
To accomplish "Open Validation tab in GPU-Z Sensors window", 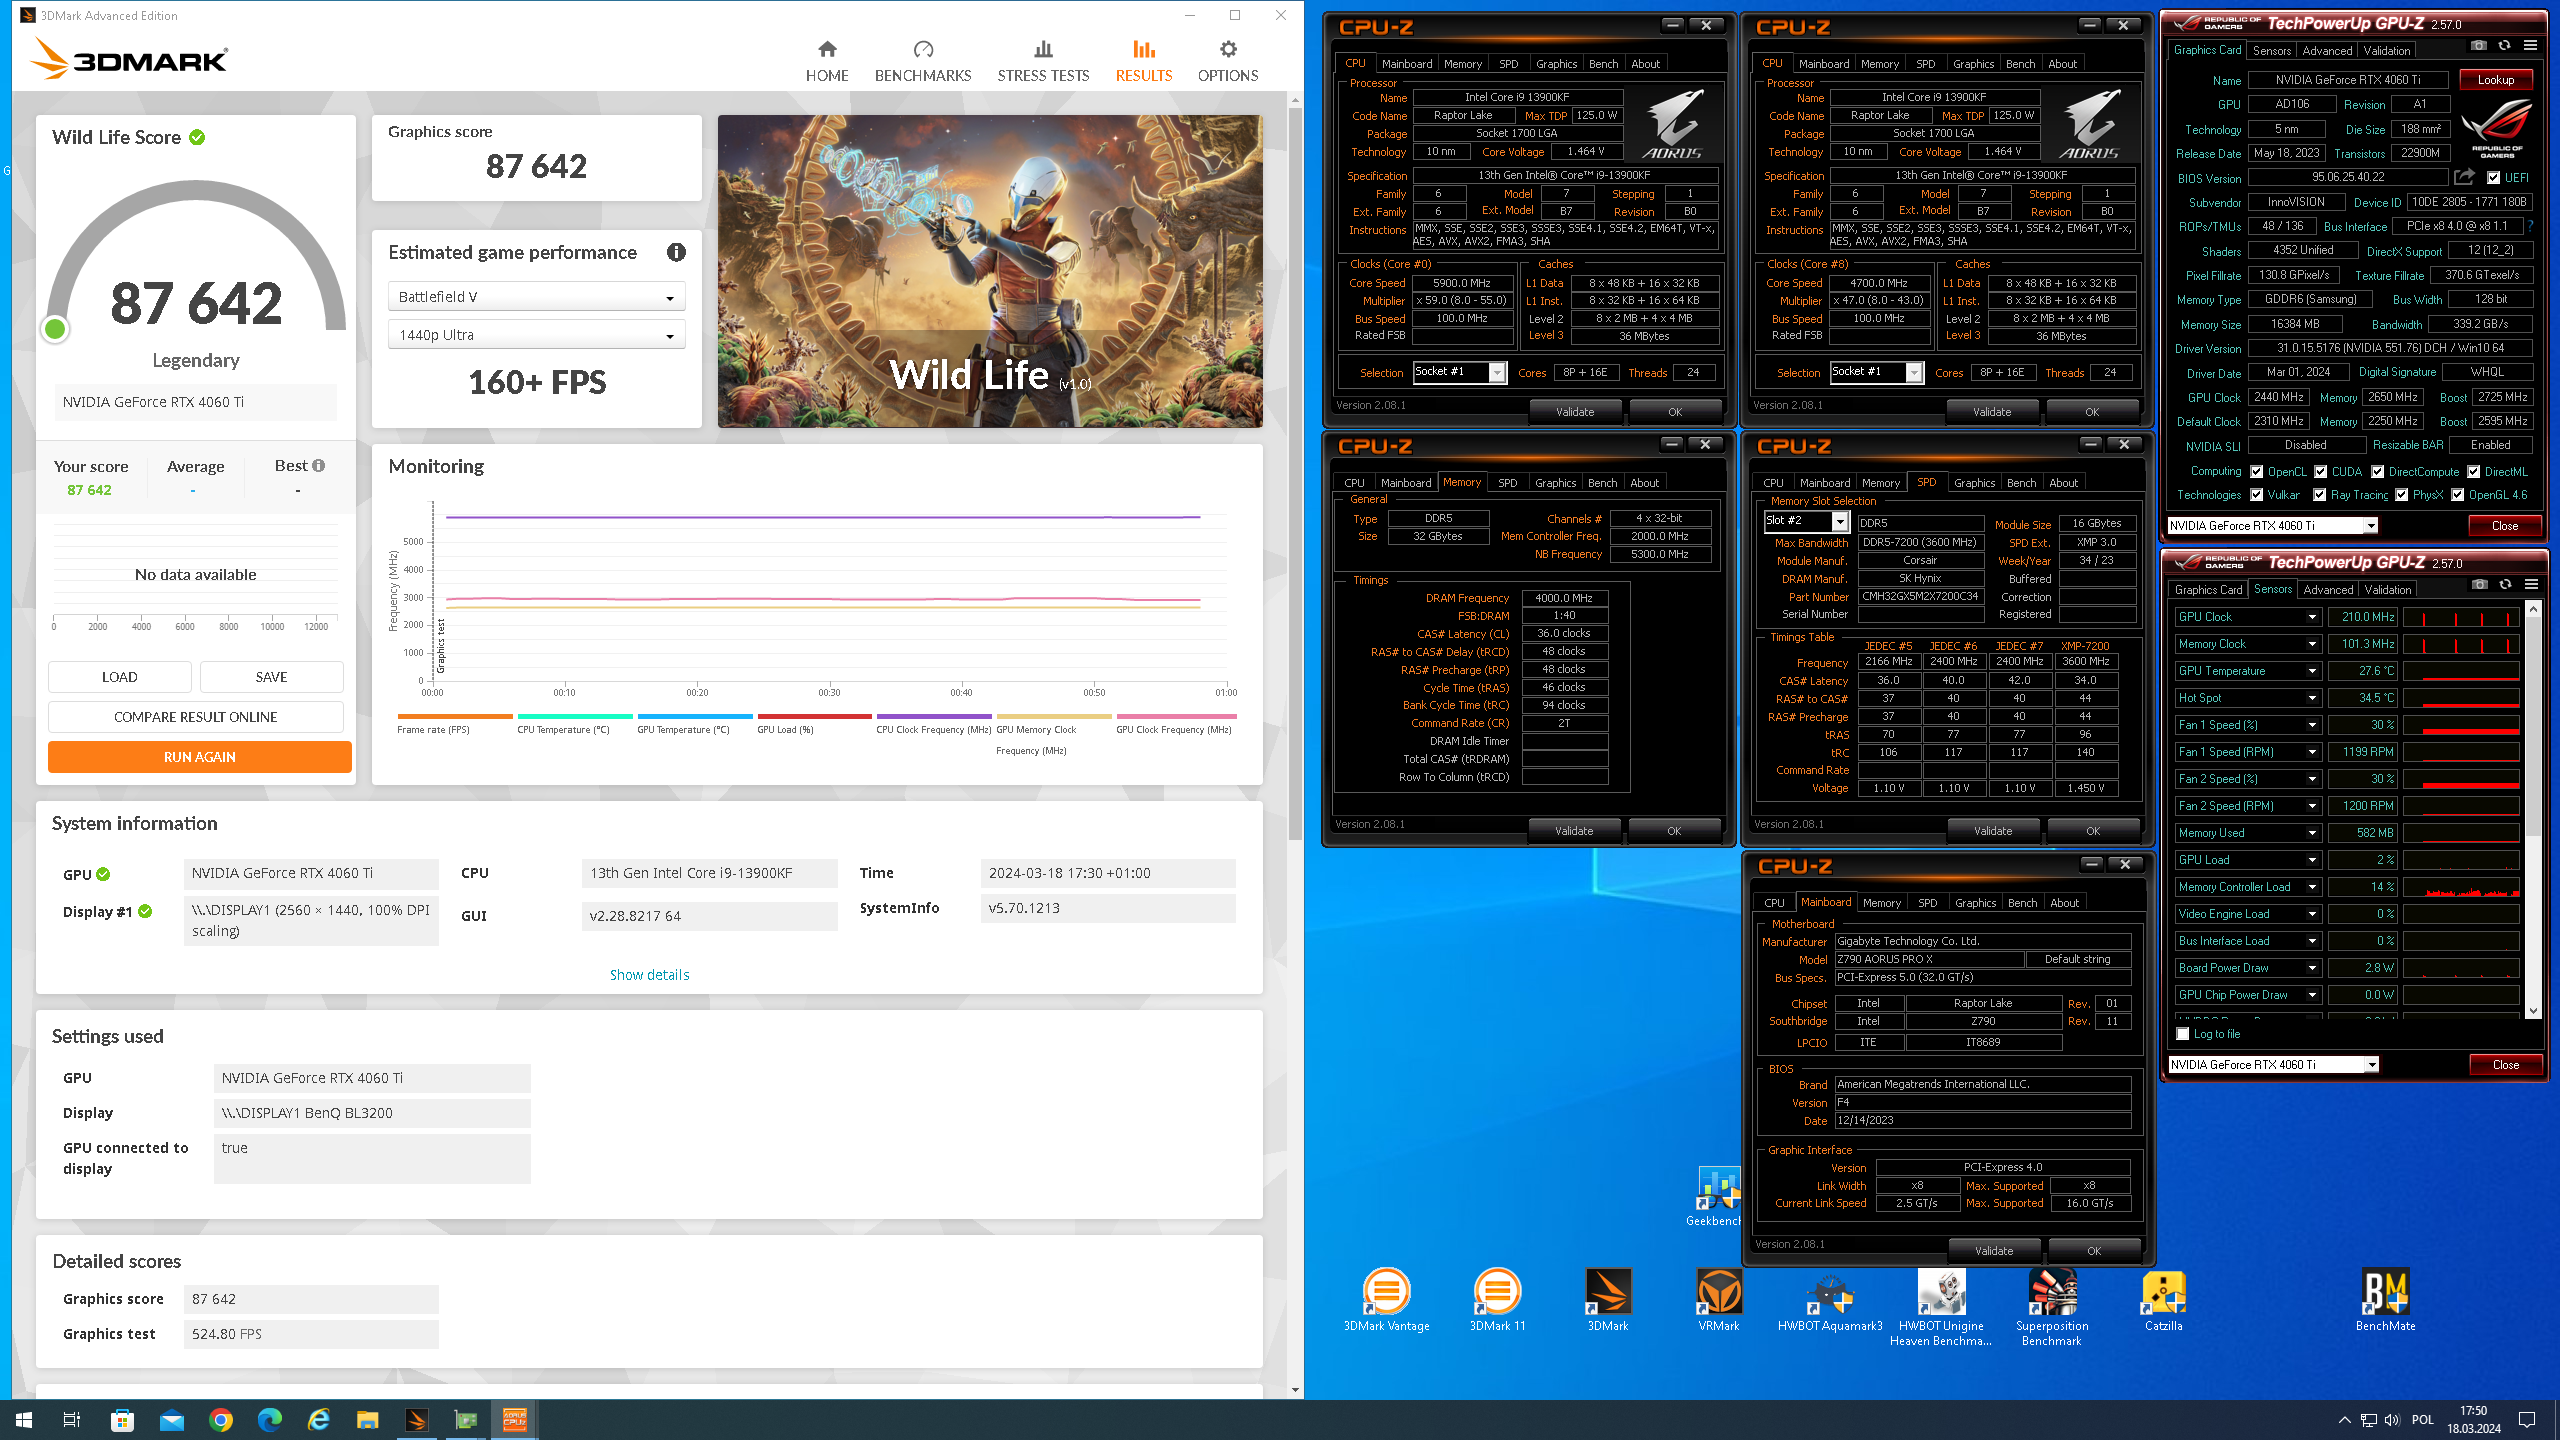I will tap(2387, 590).
